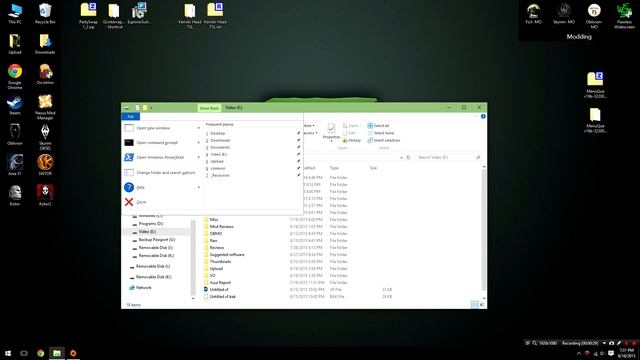Screen dimensions: 640x360
Task: Select Programs (D:) in the navigation pane
Action: click(151, 224)
